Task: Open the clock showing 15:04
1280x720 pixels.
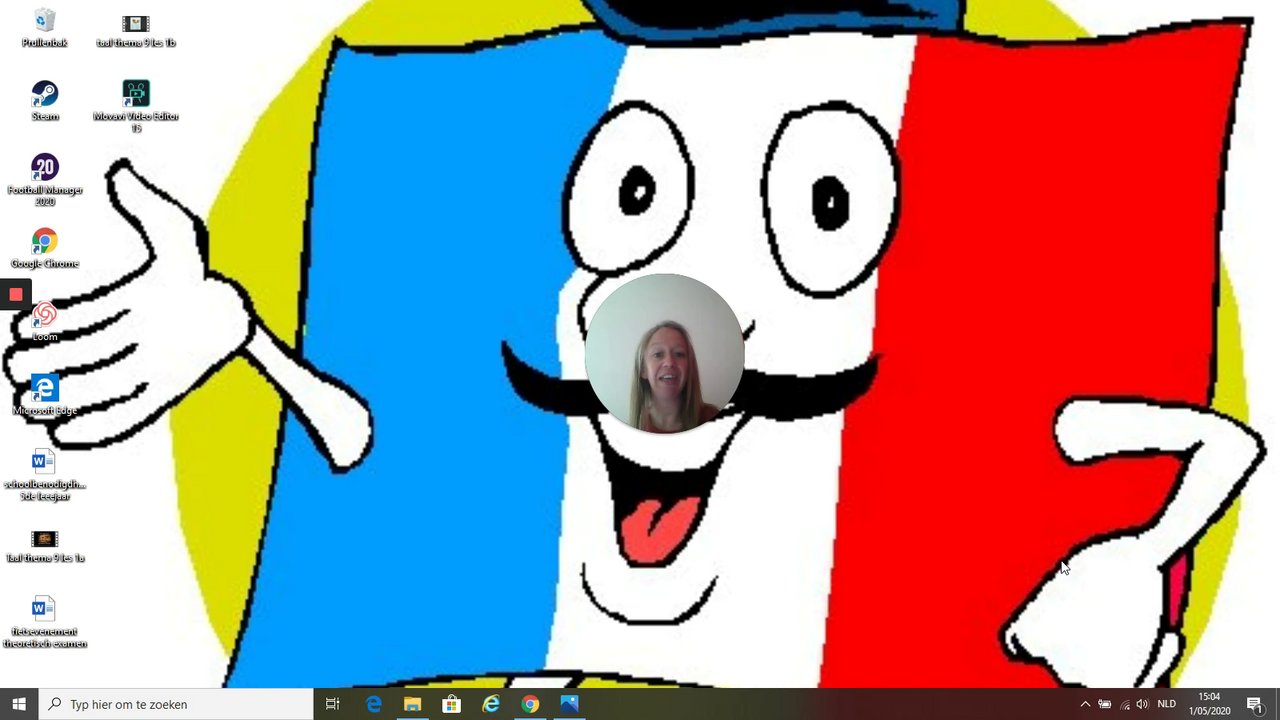Action: 1209,704
